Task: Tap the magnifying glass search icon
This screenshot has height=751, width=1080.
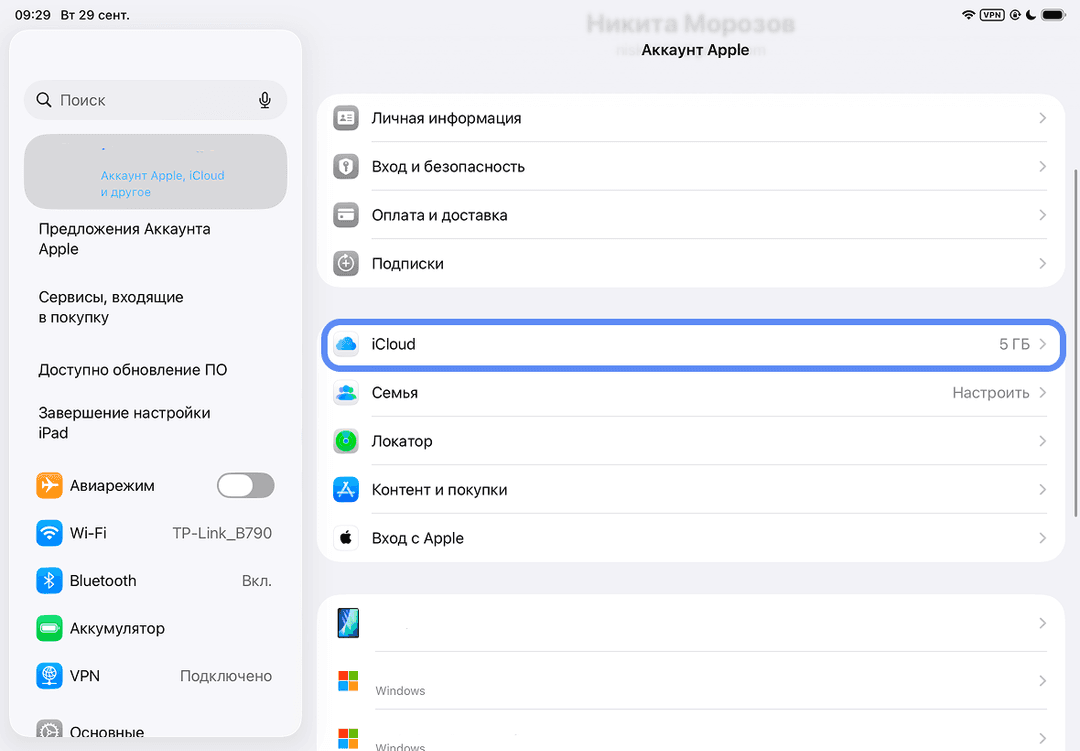Action: click(44, 100)
